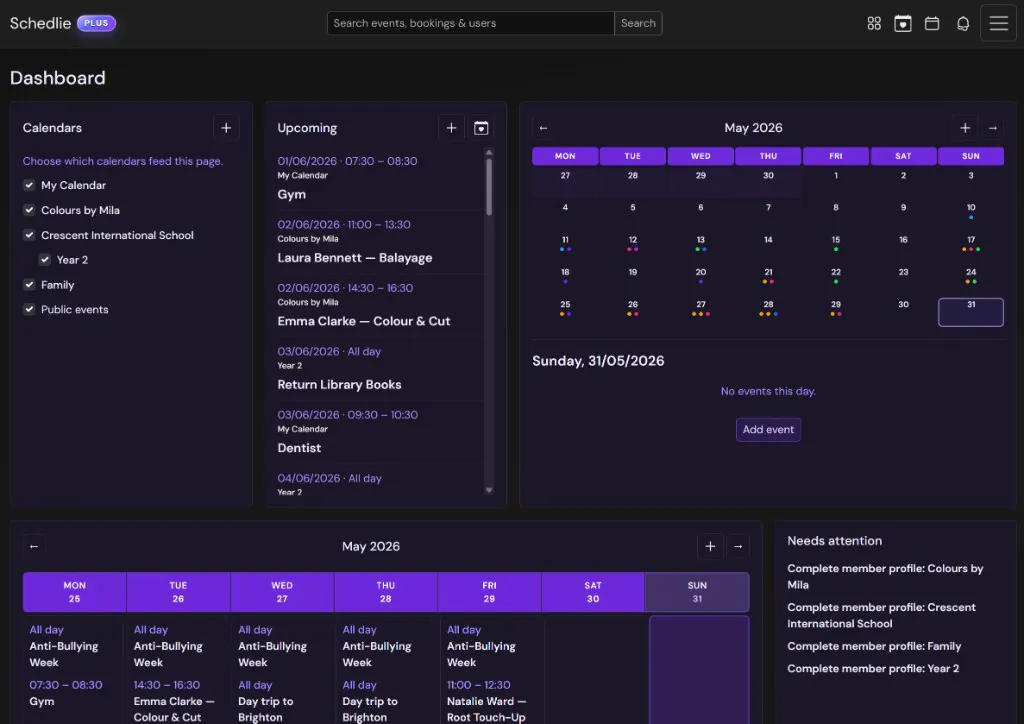
Task: Go to next month in the mini calendar
Action: click(993, 128)
